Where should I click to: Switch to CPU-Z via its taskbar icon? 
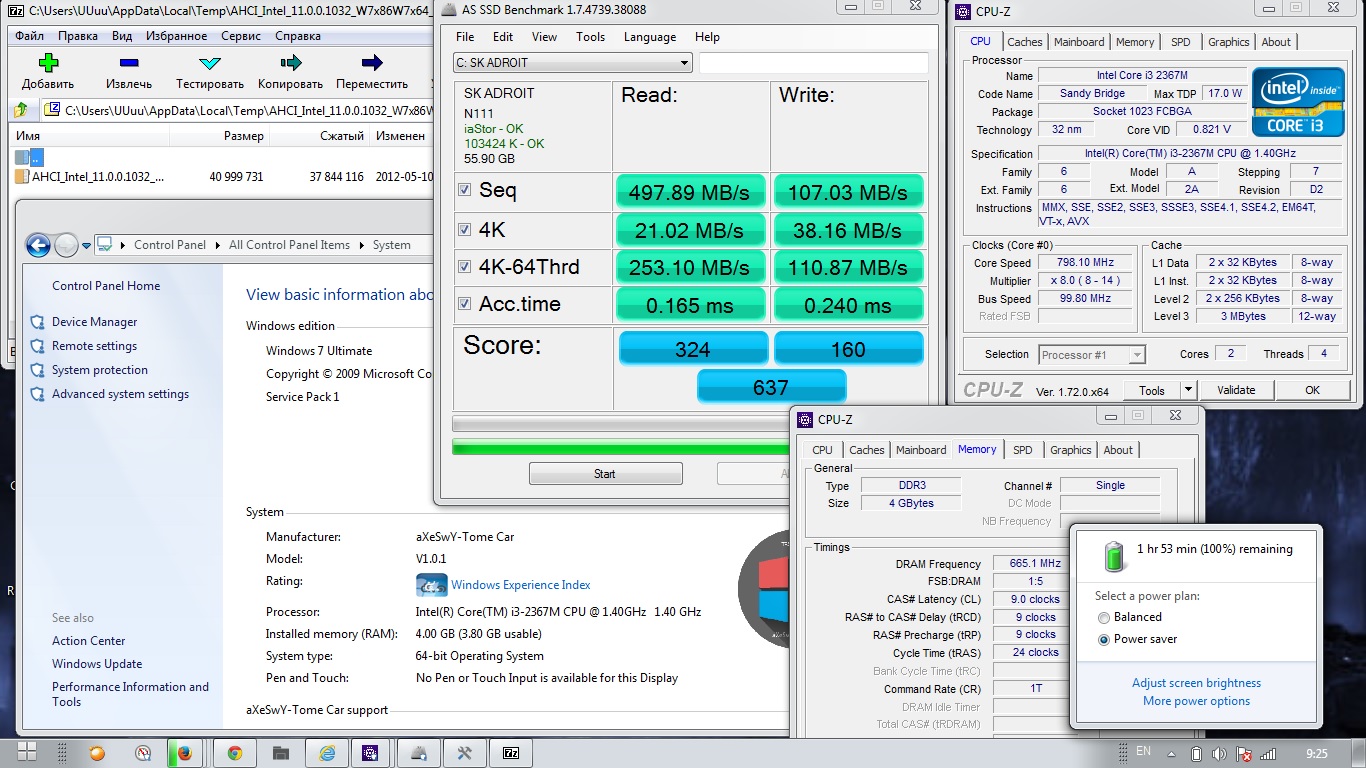[370, 753]
